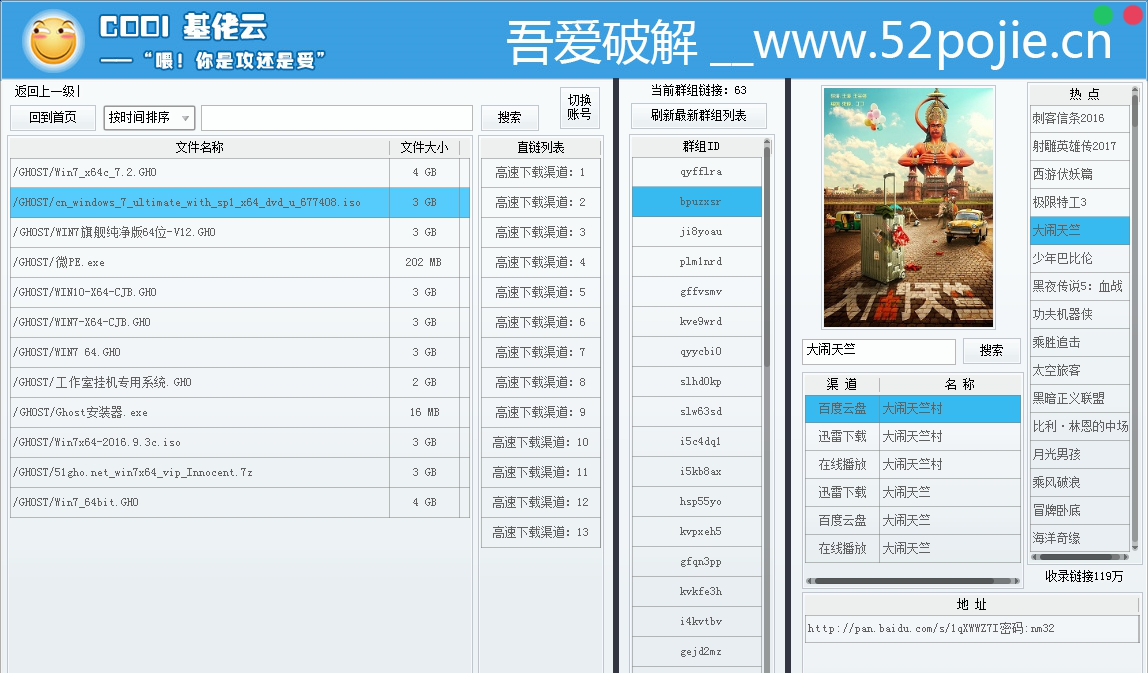This screenshot has height=699, width=1148.
Task: Select 迅雷下载 大闹天竺 result row
Action: 912,493
